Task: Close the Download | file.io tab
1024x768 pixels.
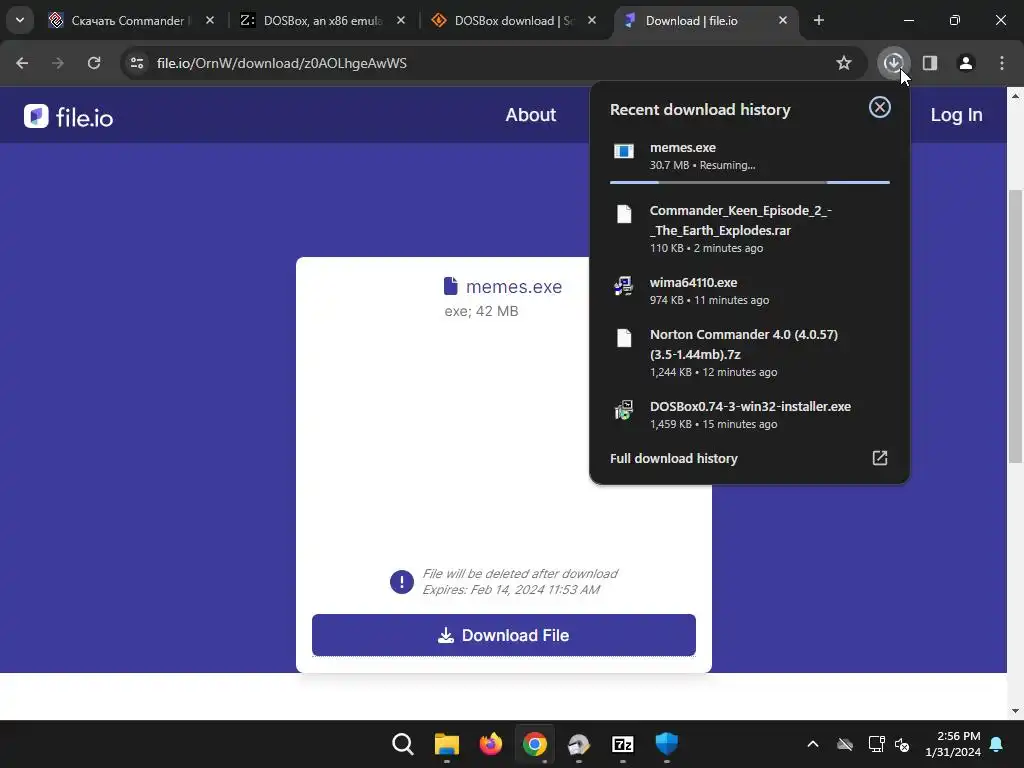Action: pos(783,21)
